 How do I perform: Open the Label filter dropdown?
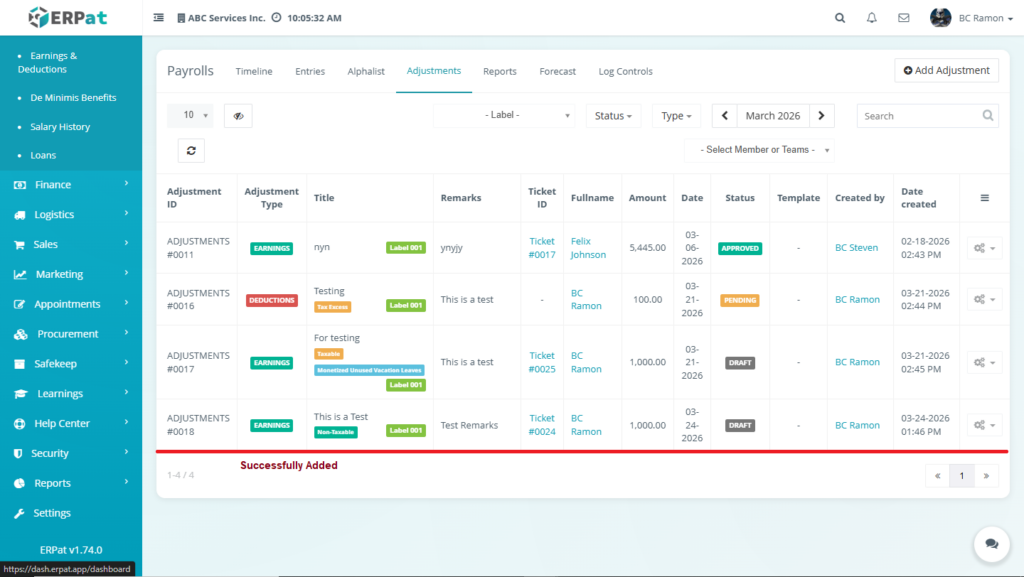pos(504,116)
